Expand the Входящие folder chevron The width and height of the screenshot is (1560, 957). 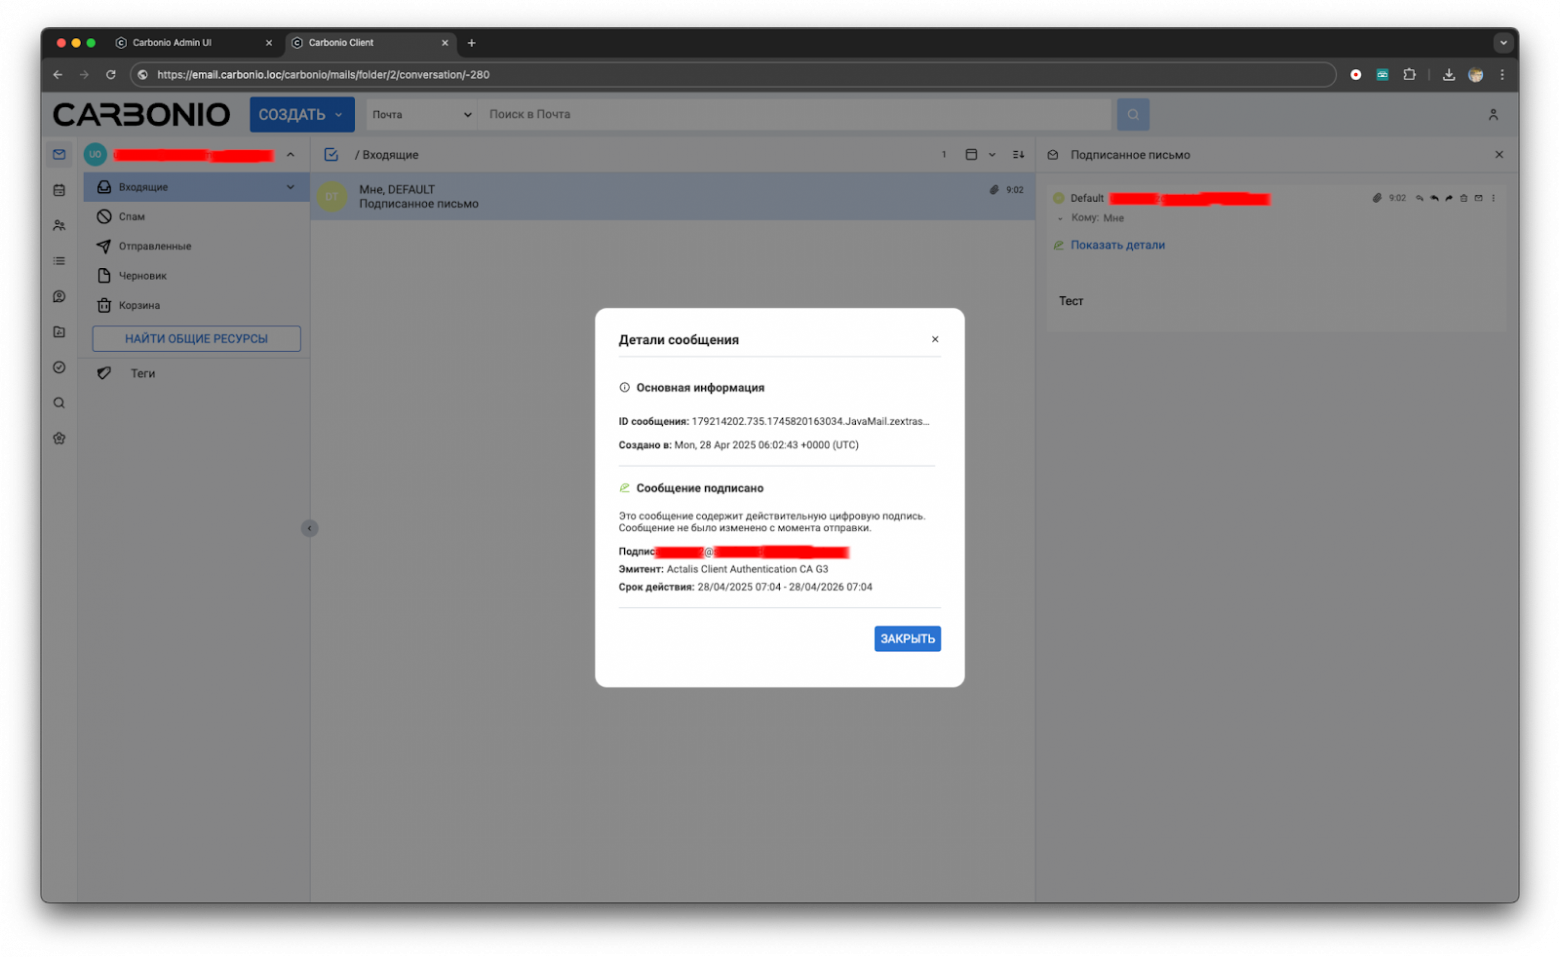pos(290,187)
